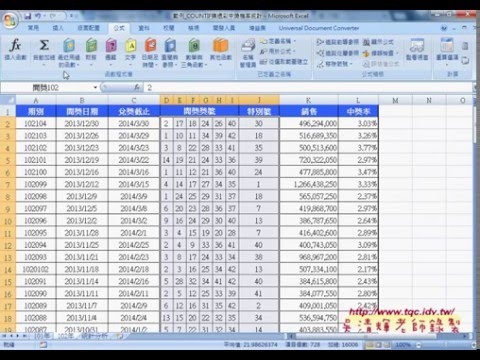Open the Name Manager

click(x=248, y=52)
